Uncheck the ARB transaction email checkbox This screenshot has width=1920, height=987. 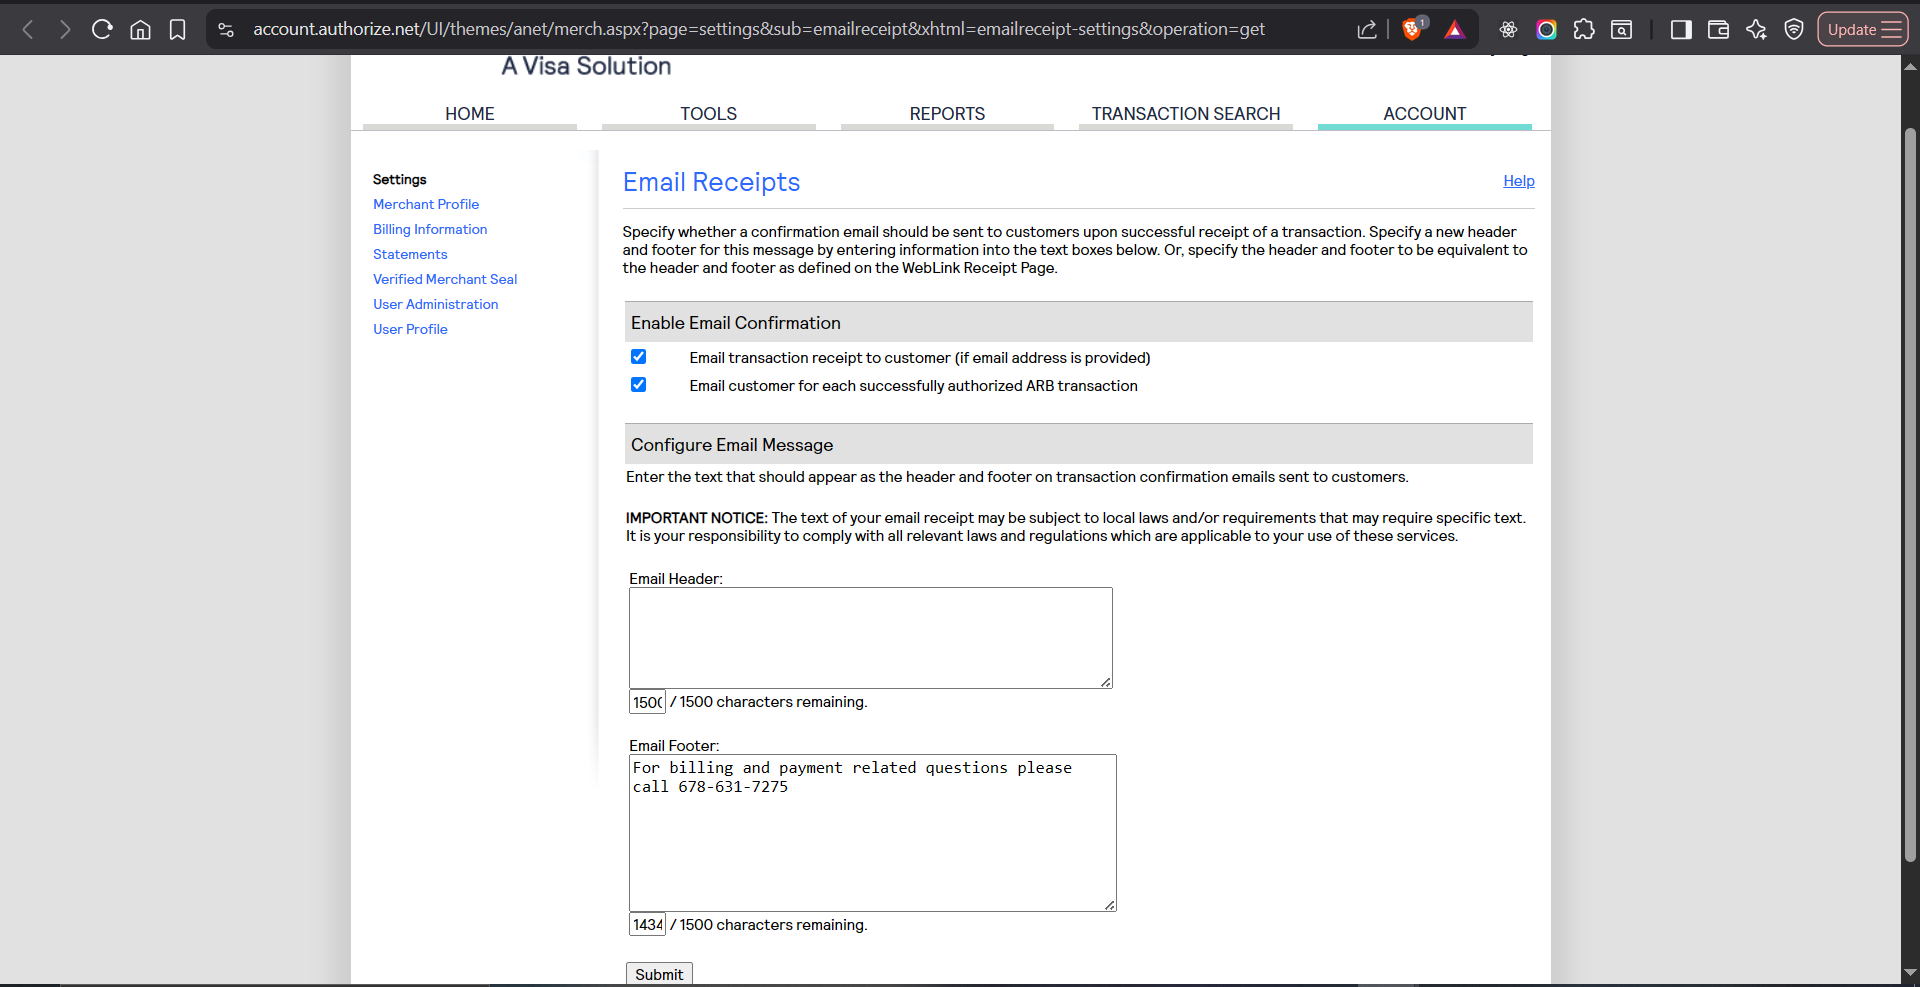pos(639,385)
